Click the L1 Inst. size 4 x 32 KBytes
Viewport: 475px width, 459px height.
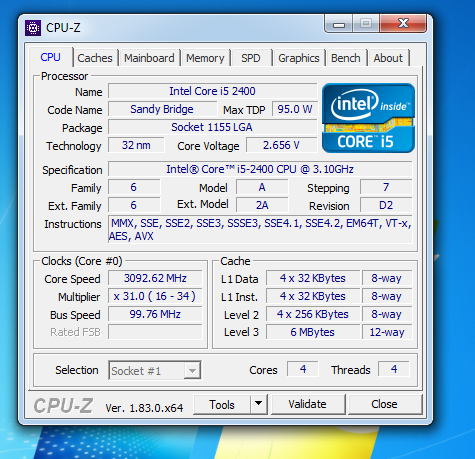pos(313,296)
